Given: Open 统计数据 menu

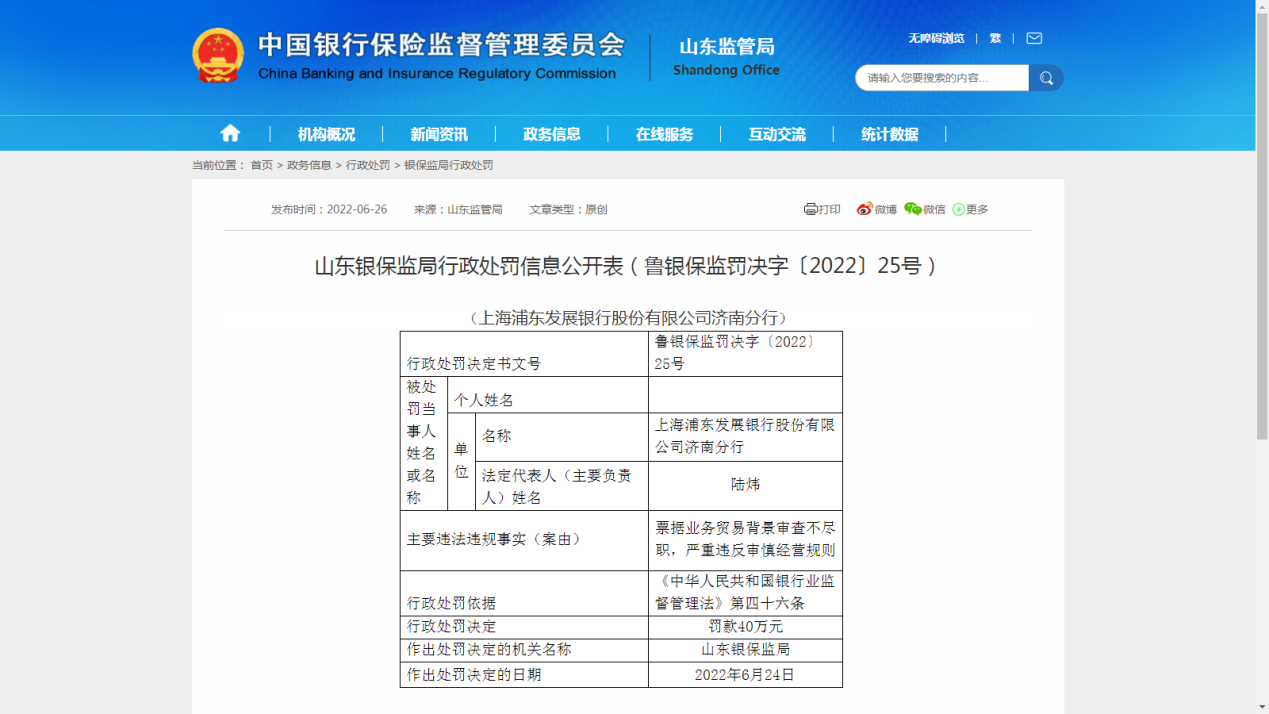Looking at the screenshot, I should pyautogui.click(x=889, y=134).
